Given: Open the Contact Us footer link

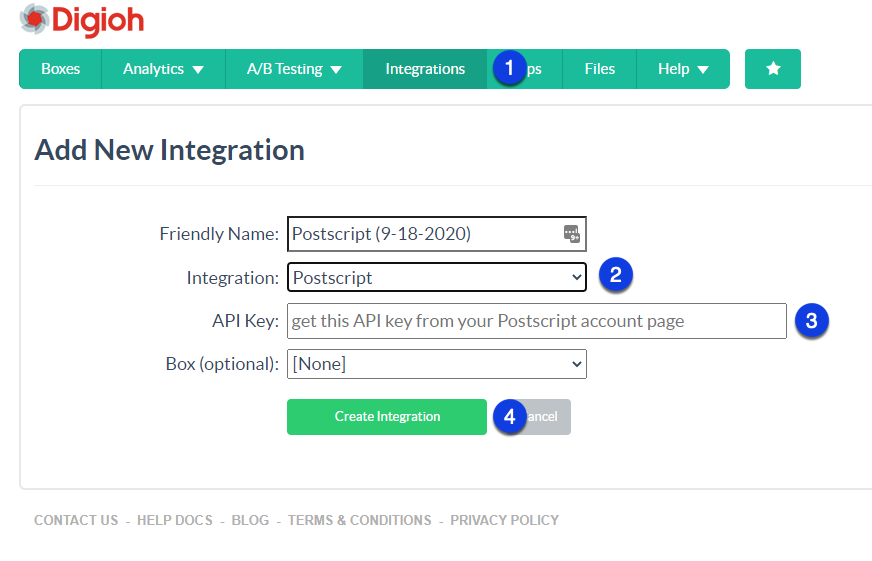Looking at the screenshot, I should pyautogui.click(x=76, y=520).
